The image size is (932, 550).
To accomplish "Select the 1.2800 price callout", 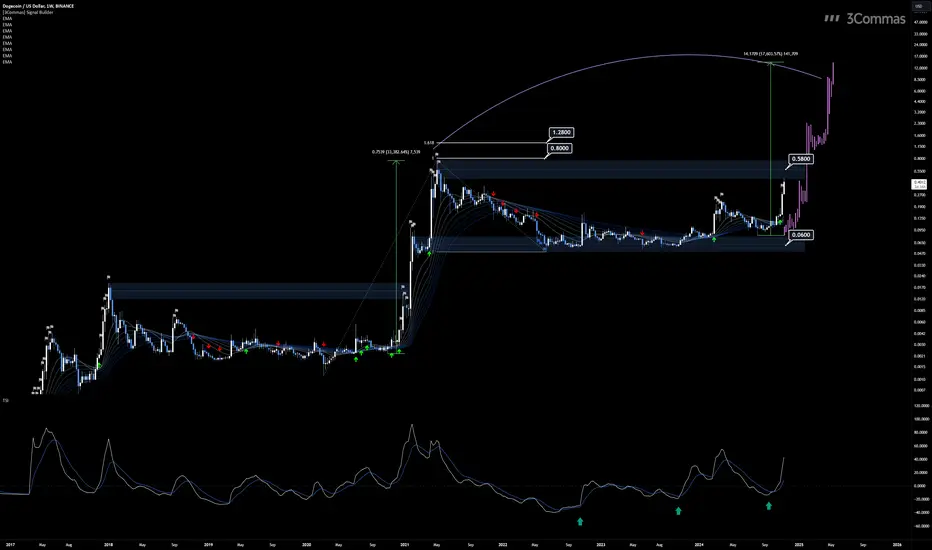I will pos(561,133).
